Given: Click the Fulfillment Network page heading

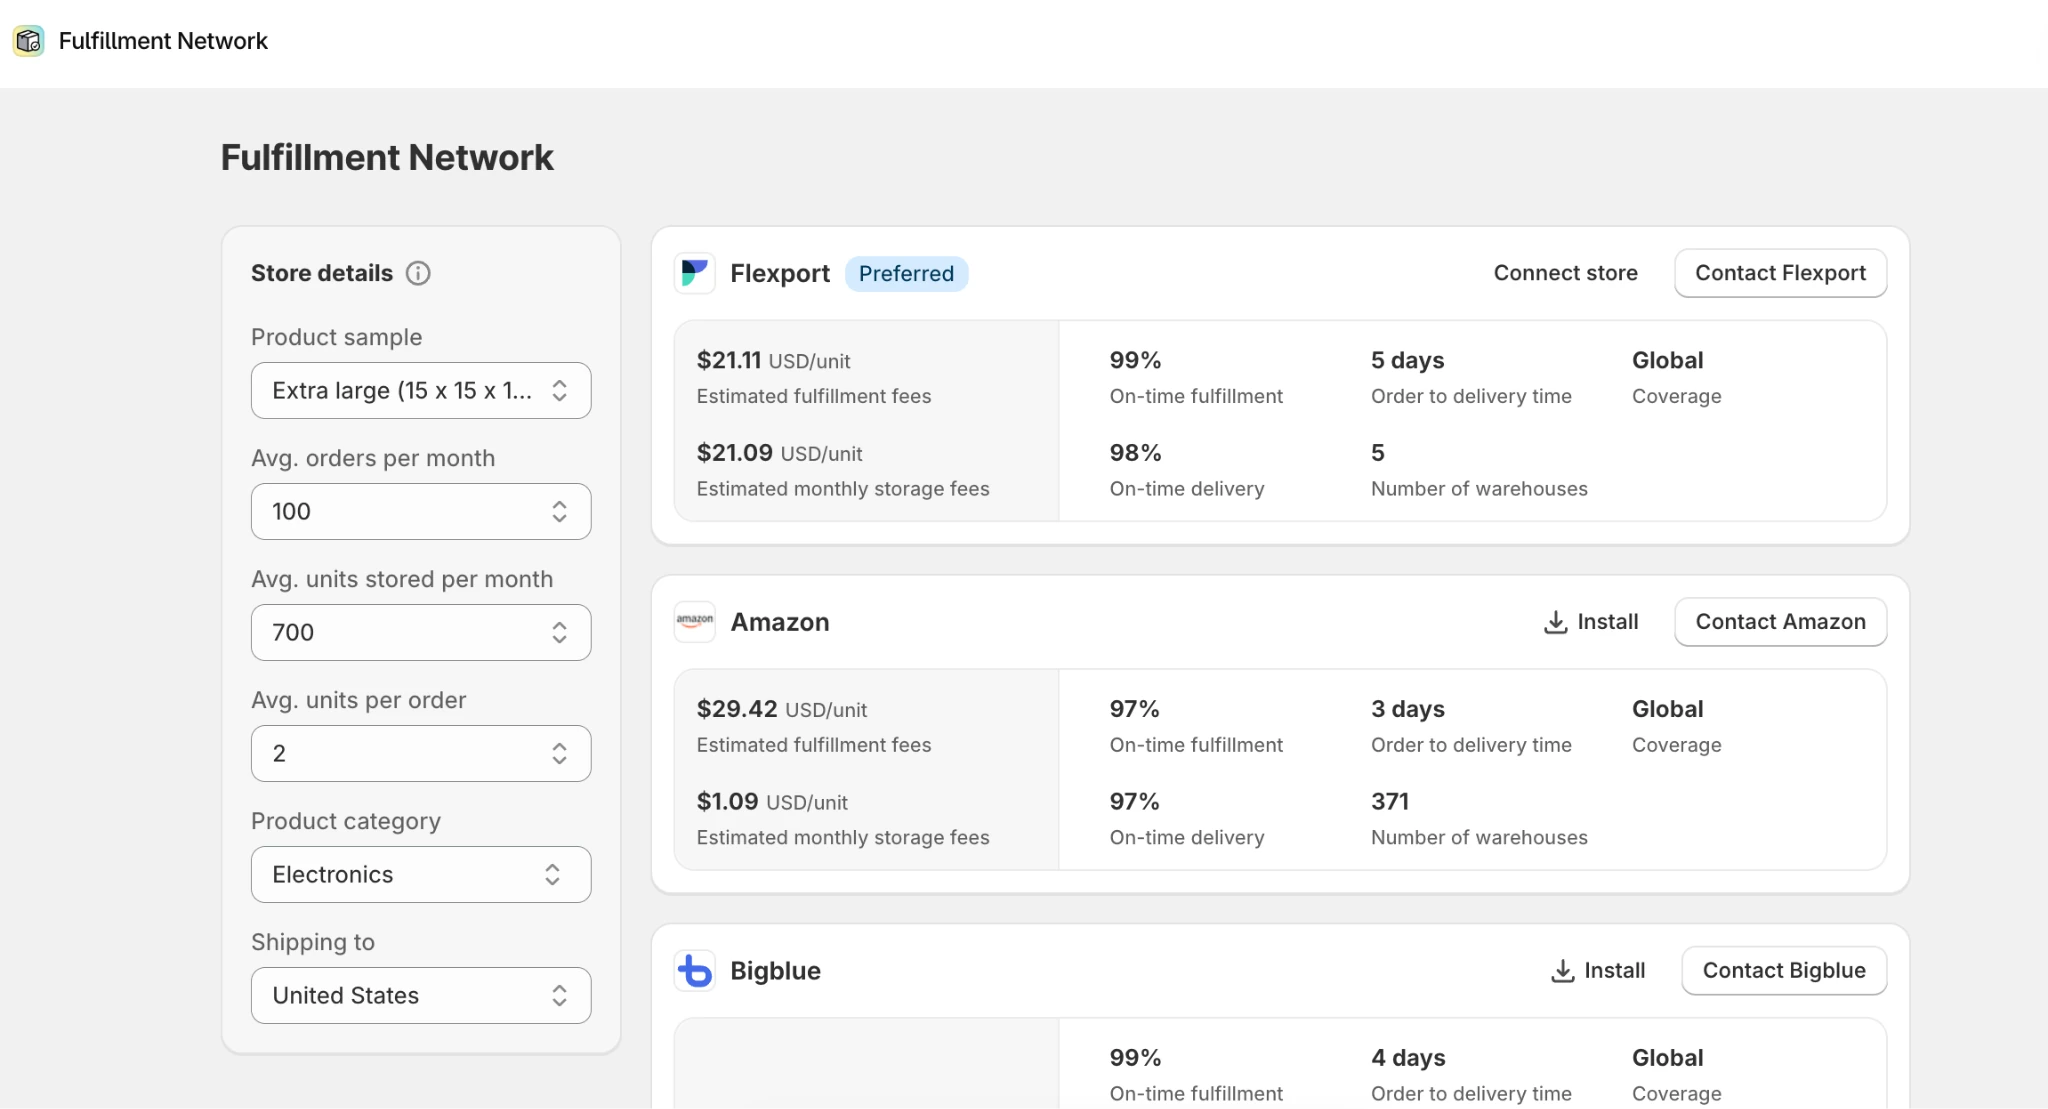Looking at the screenshot, I should tap(387, 157).
